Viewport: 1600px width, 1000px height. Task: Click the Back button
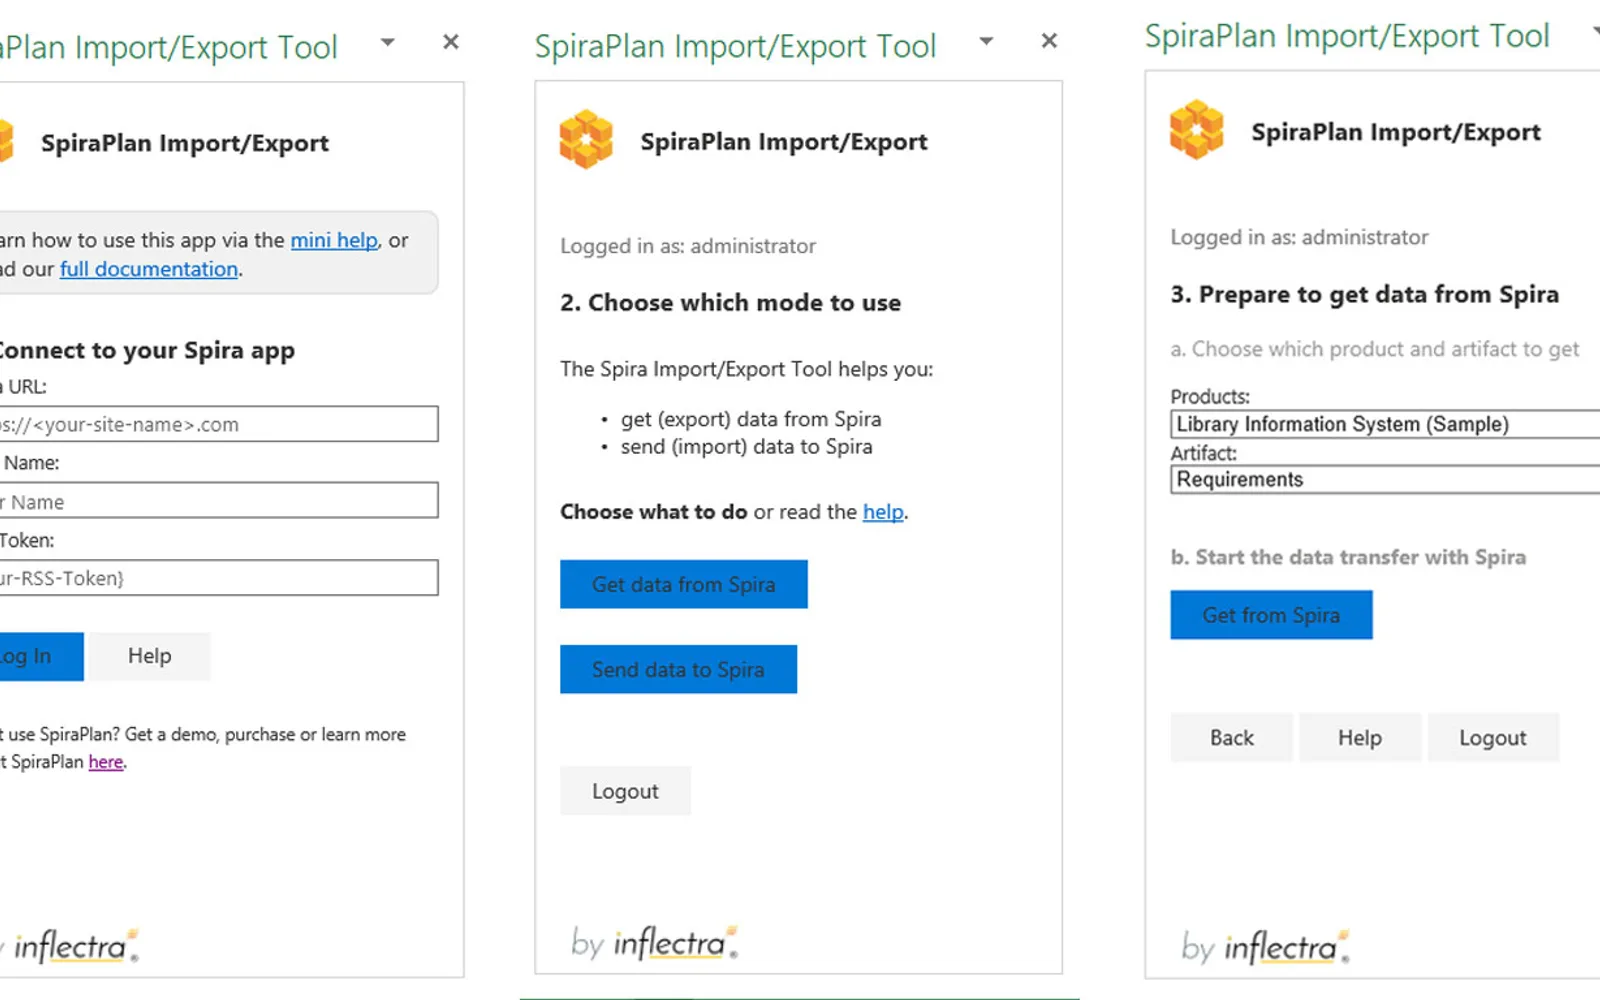[1232, 738]
